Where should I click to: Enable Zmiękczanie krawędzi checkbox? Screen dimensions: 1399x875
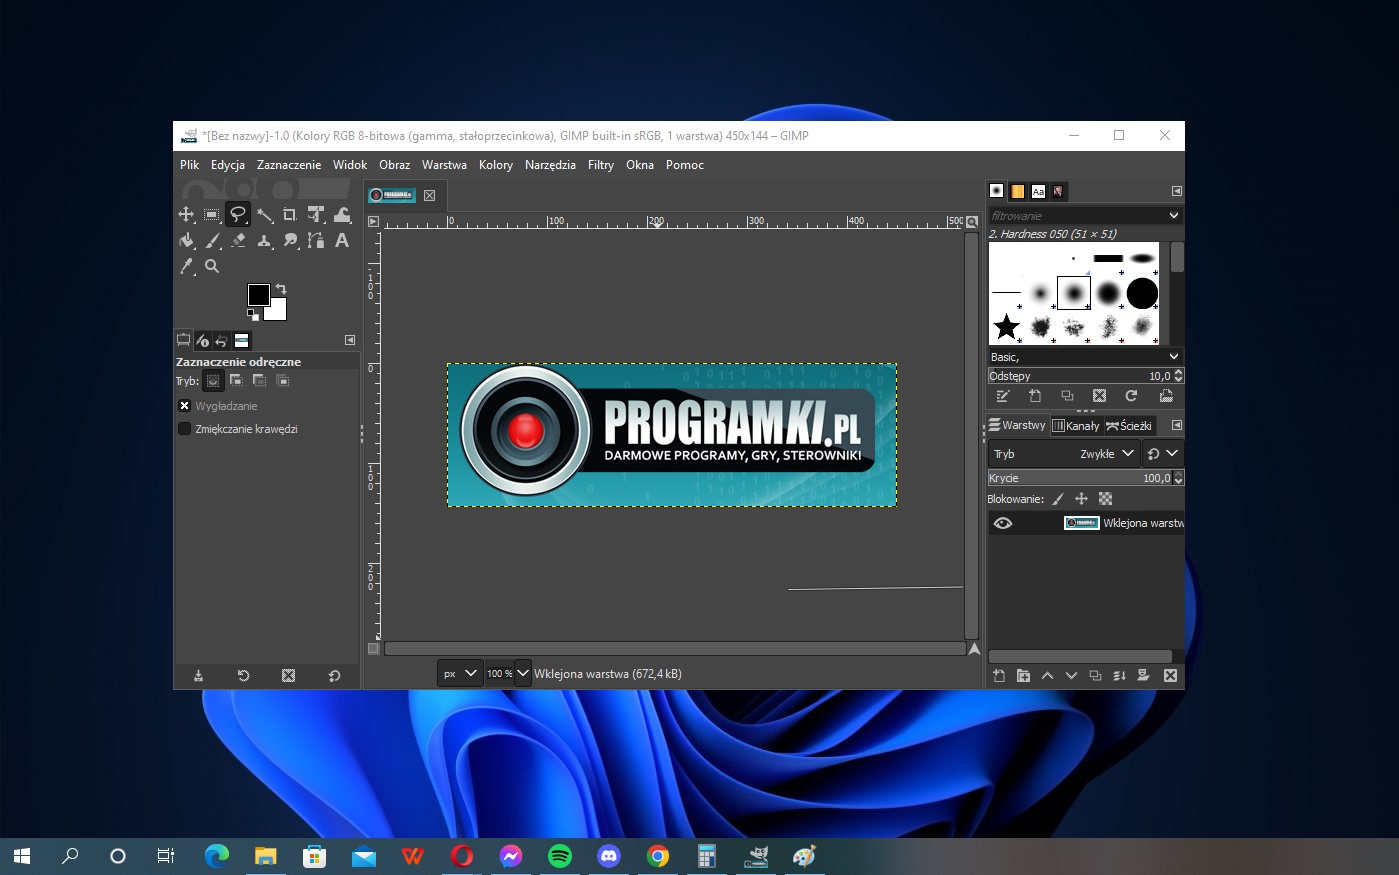pos(184,429)
